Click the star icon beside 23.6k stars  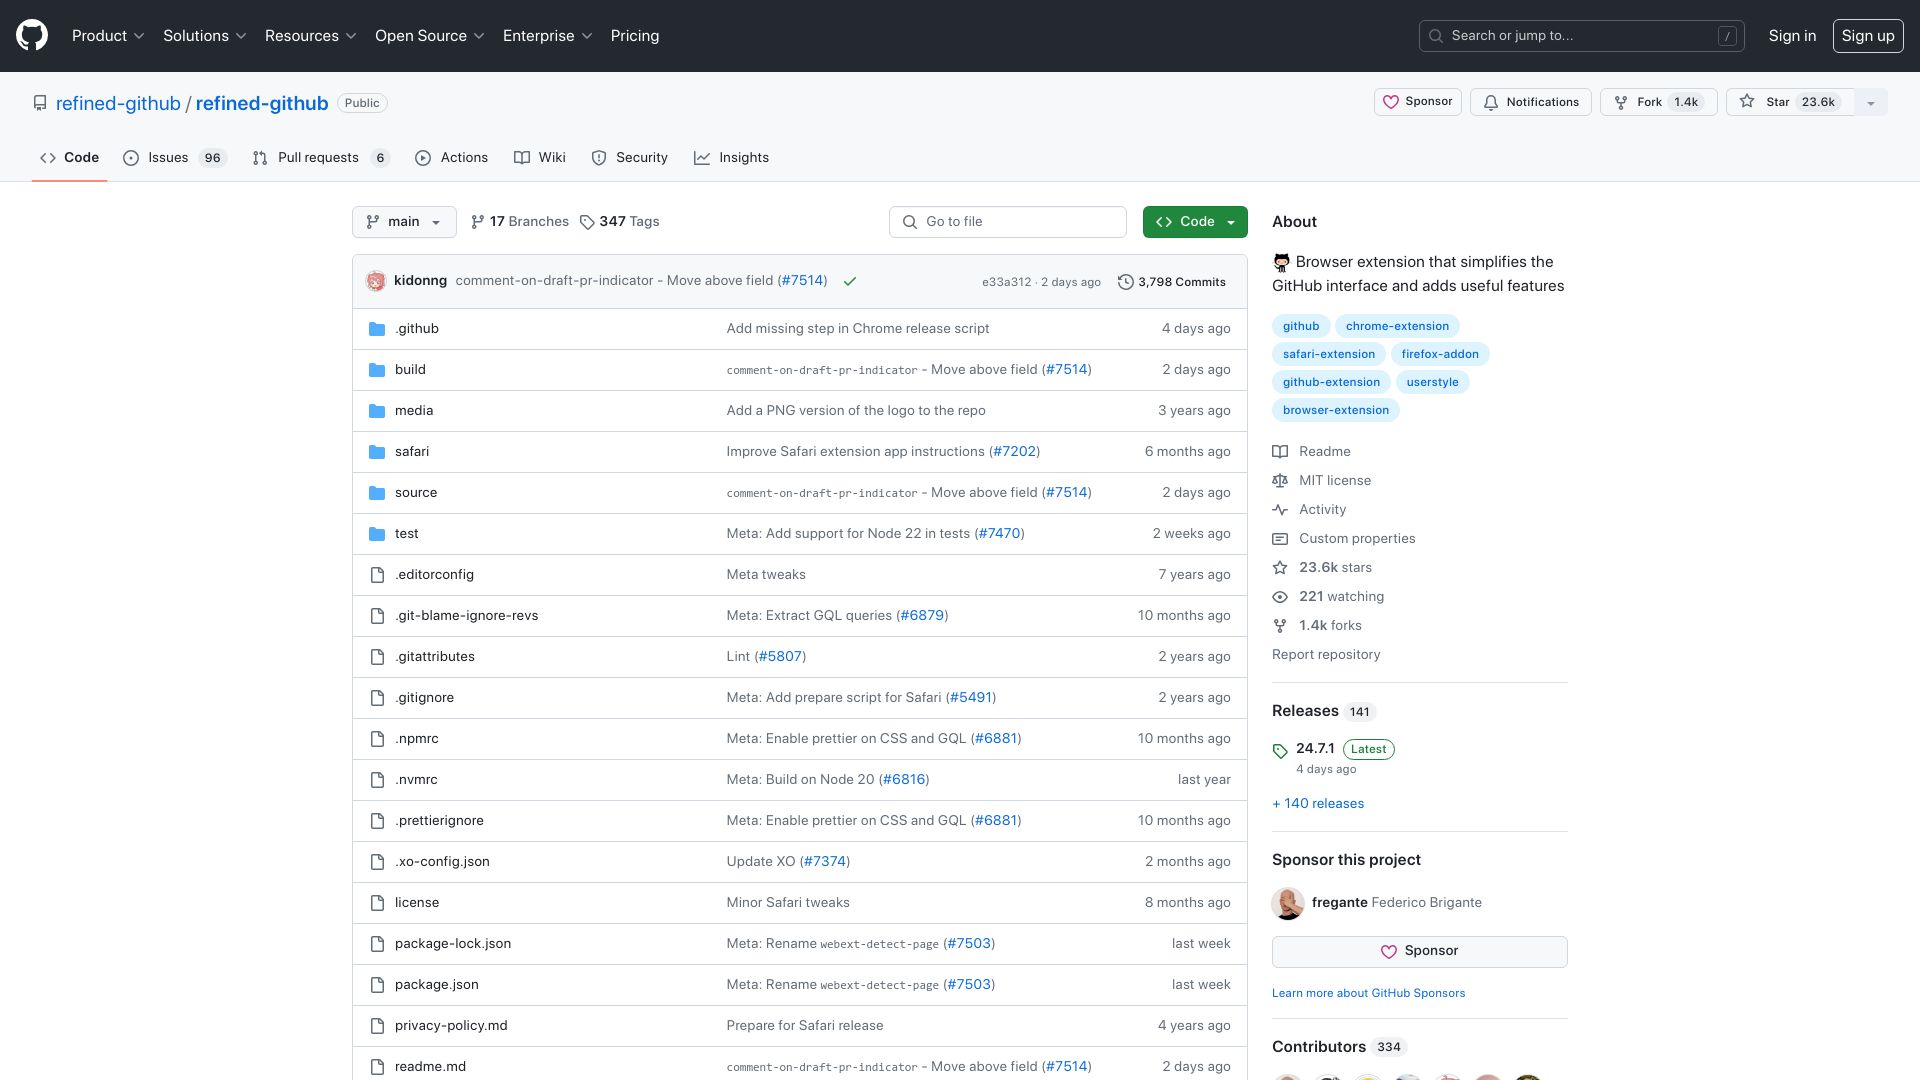[1280, 568]
